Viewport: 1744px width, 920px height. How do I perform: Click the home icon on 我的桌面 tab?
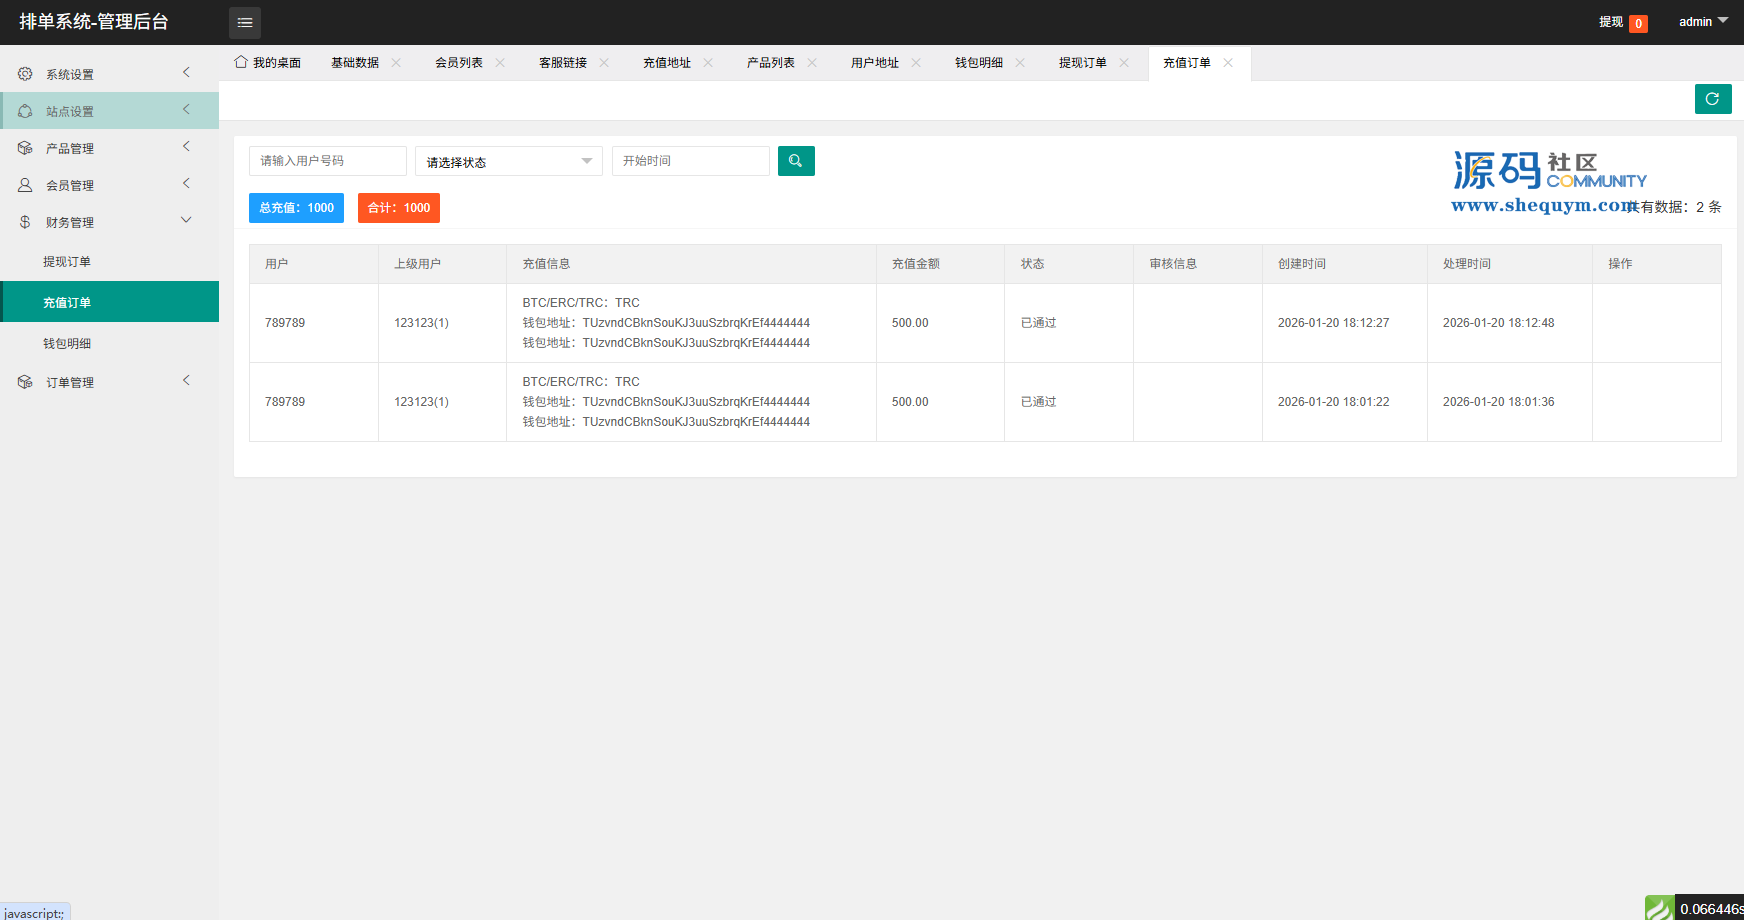(241, 62)
